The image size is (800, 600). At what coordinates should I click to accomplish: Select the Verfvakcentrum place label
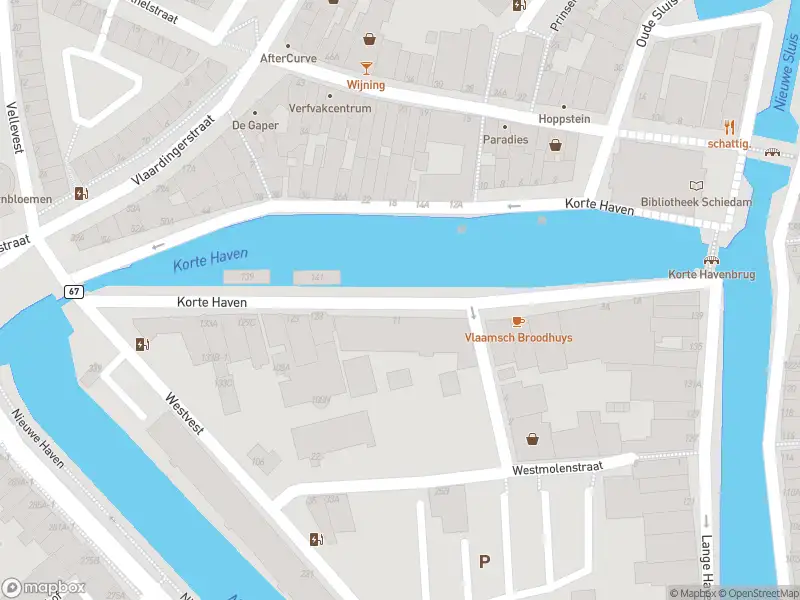point(330,108)
